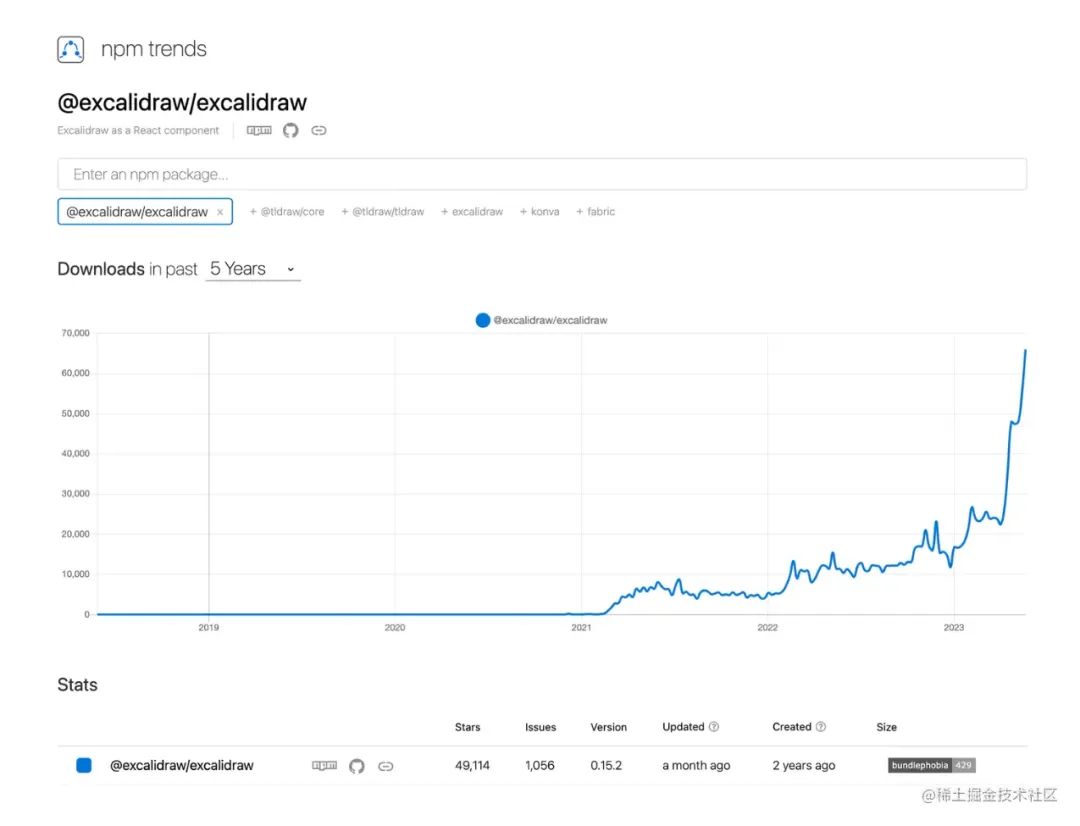
Task: Focus the 'Enter an npm package...' search field
Action: point(542,174)
